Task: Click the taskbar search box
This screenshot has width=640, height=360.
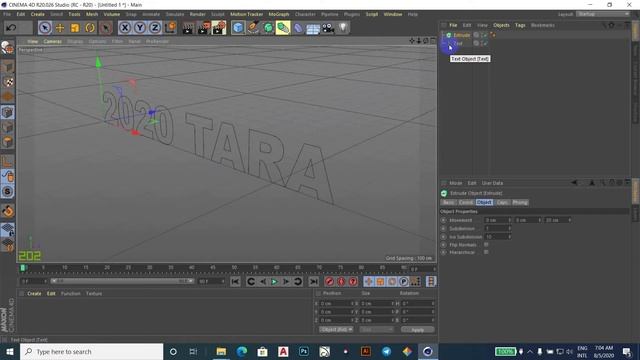Action: [x=91, y=351]
